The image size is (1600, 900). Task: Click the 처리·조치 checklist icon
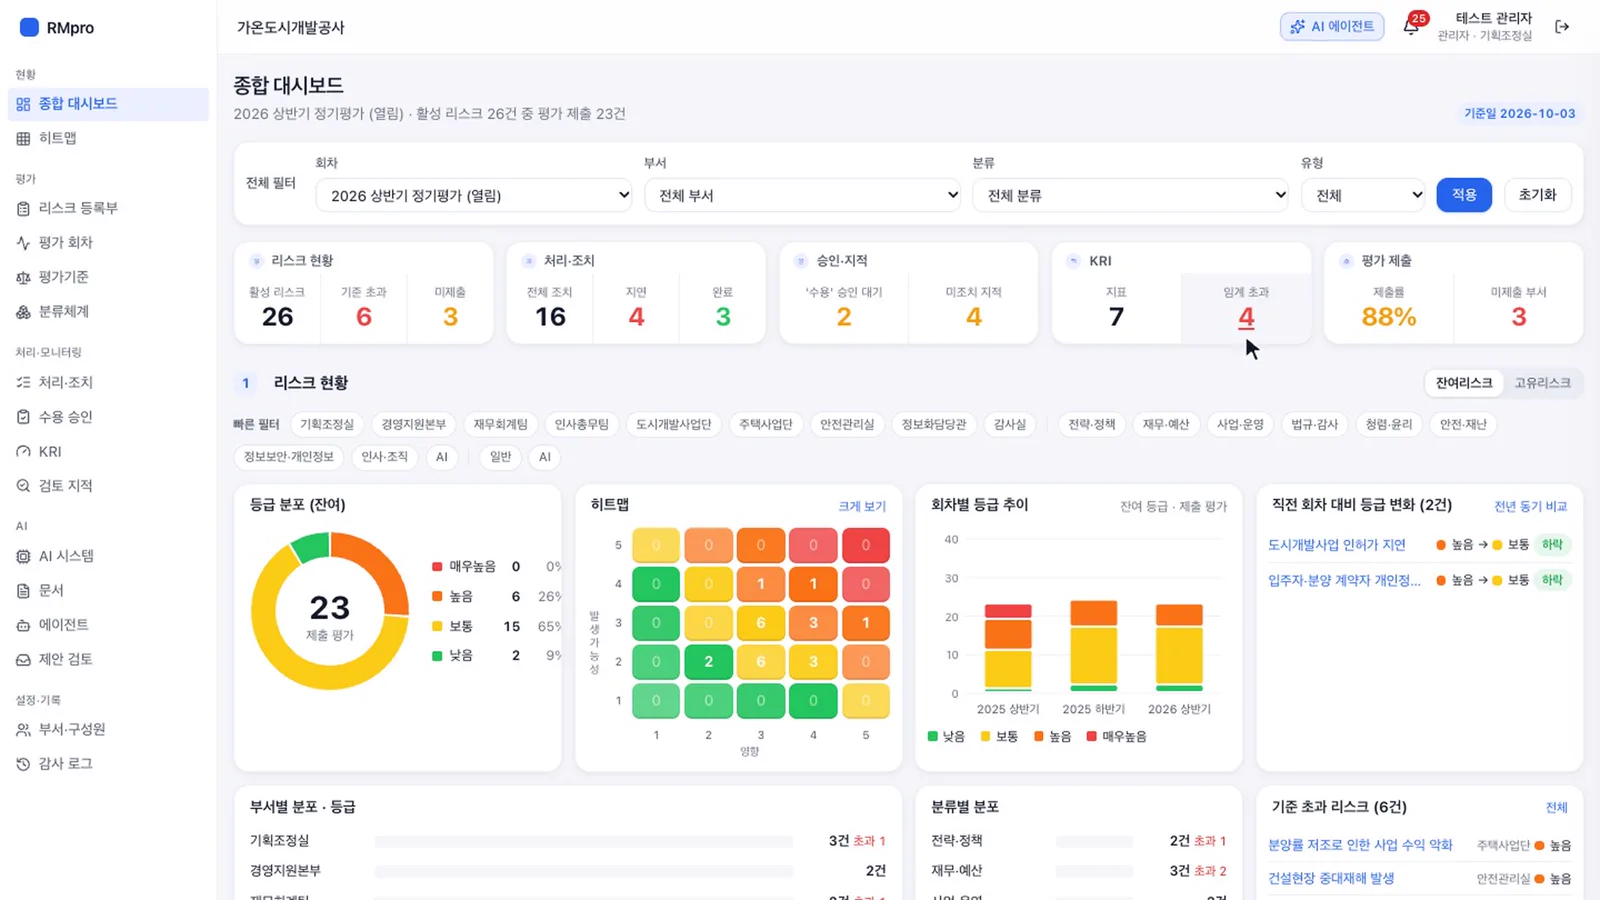coord(23,382)
